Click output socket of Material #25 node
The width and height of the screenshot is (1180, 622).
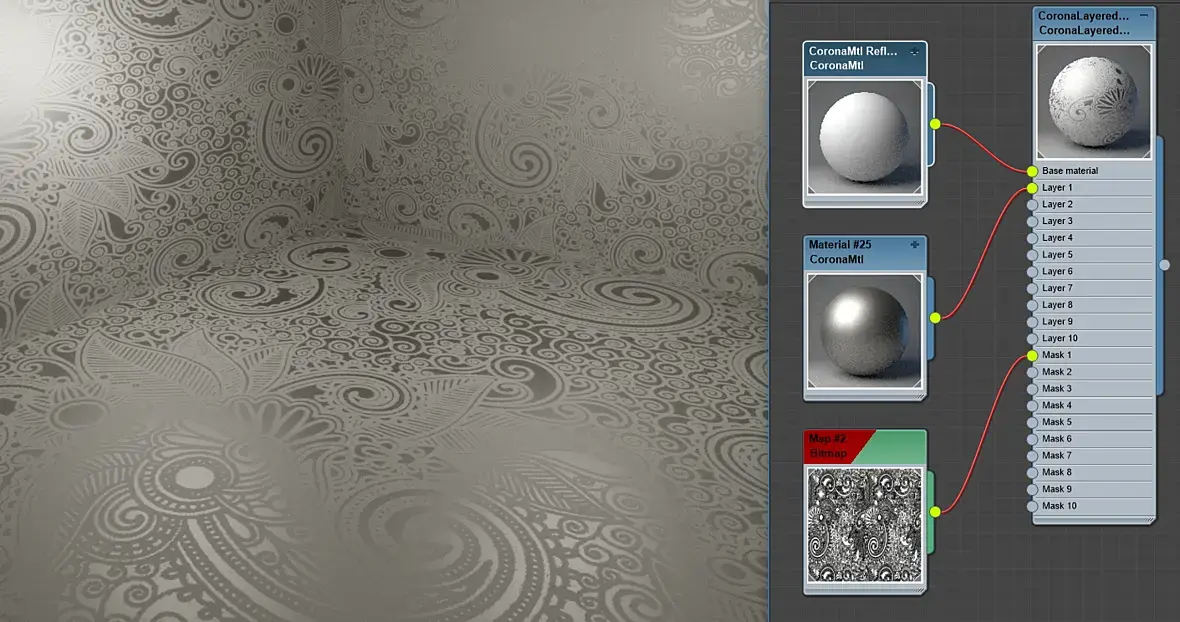935,318
